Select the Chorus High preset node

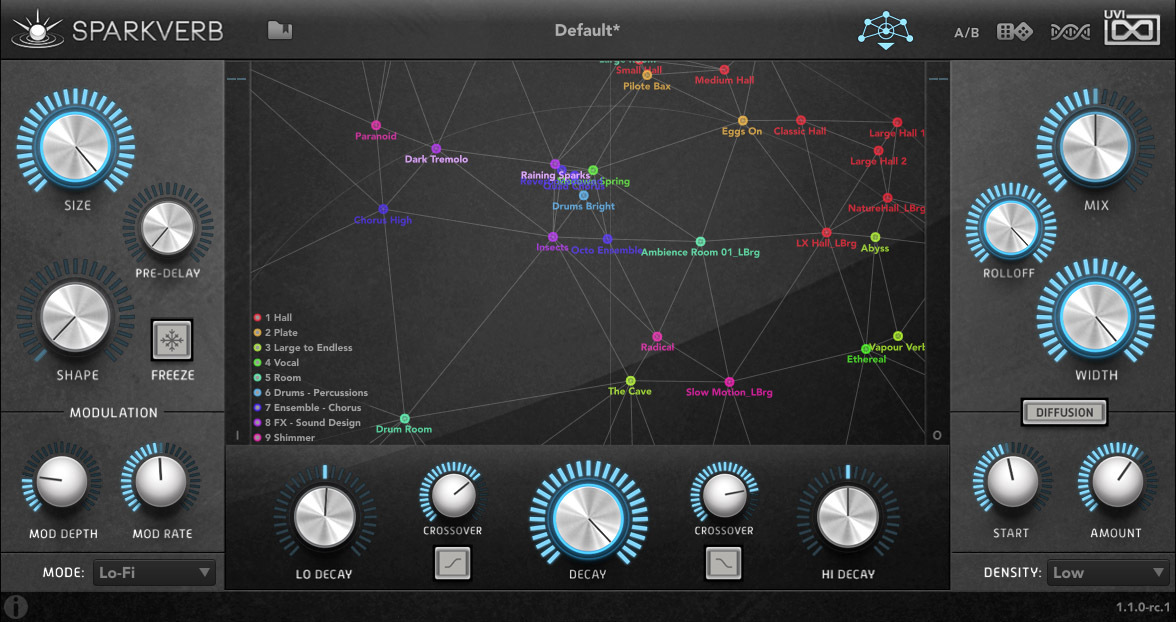point(383,209)
